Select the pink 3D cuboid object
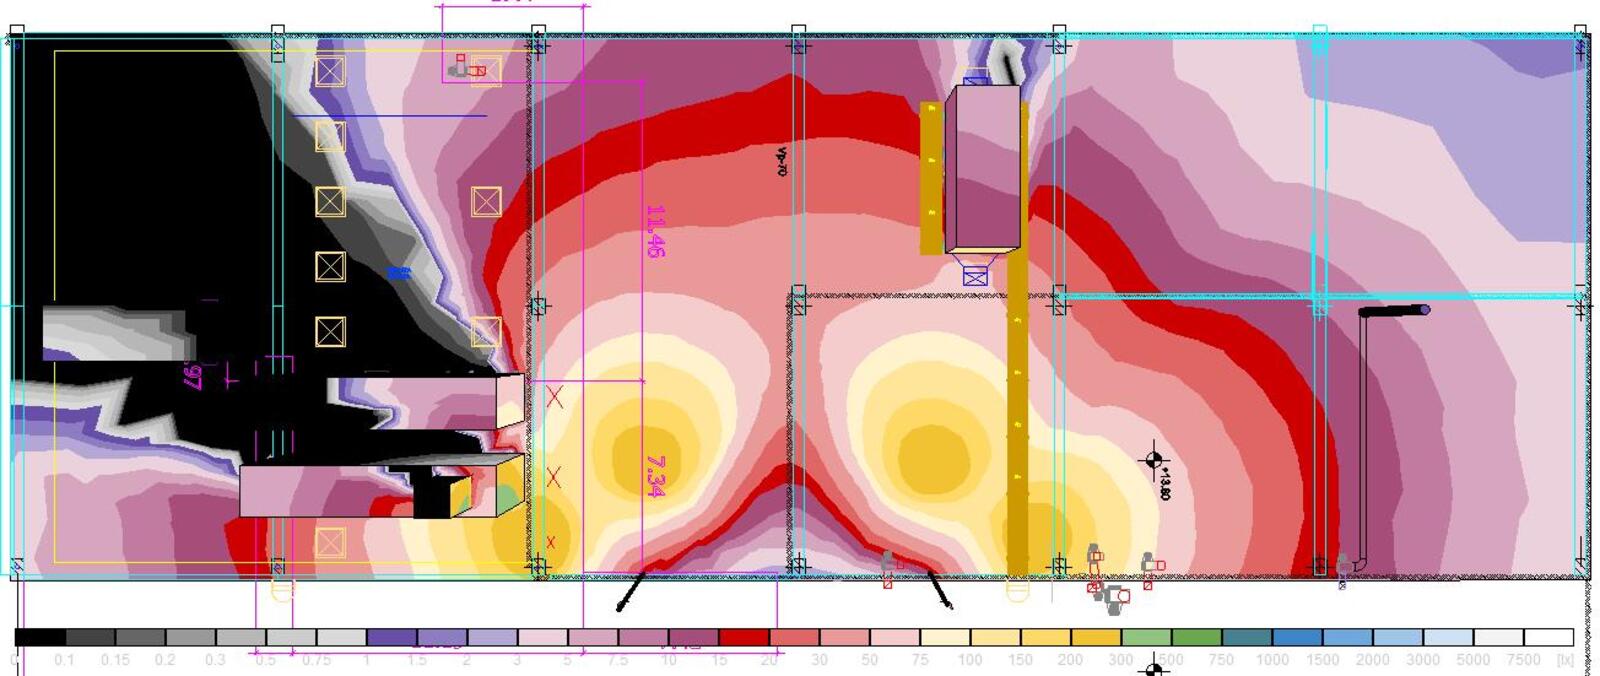Image resolution: width=1600 pixels, height=676 pixels. [983, 168]
